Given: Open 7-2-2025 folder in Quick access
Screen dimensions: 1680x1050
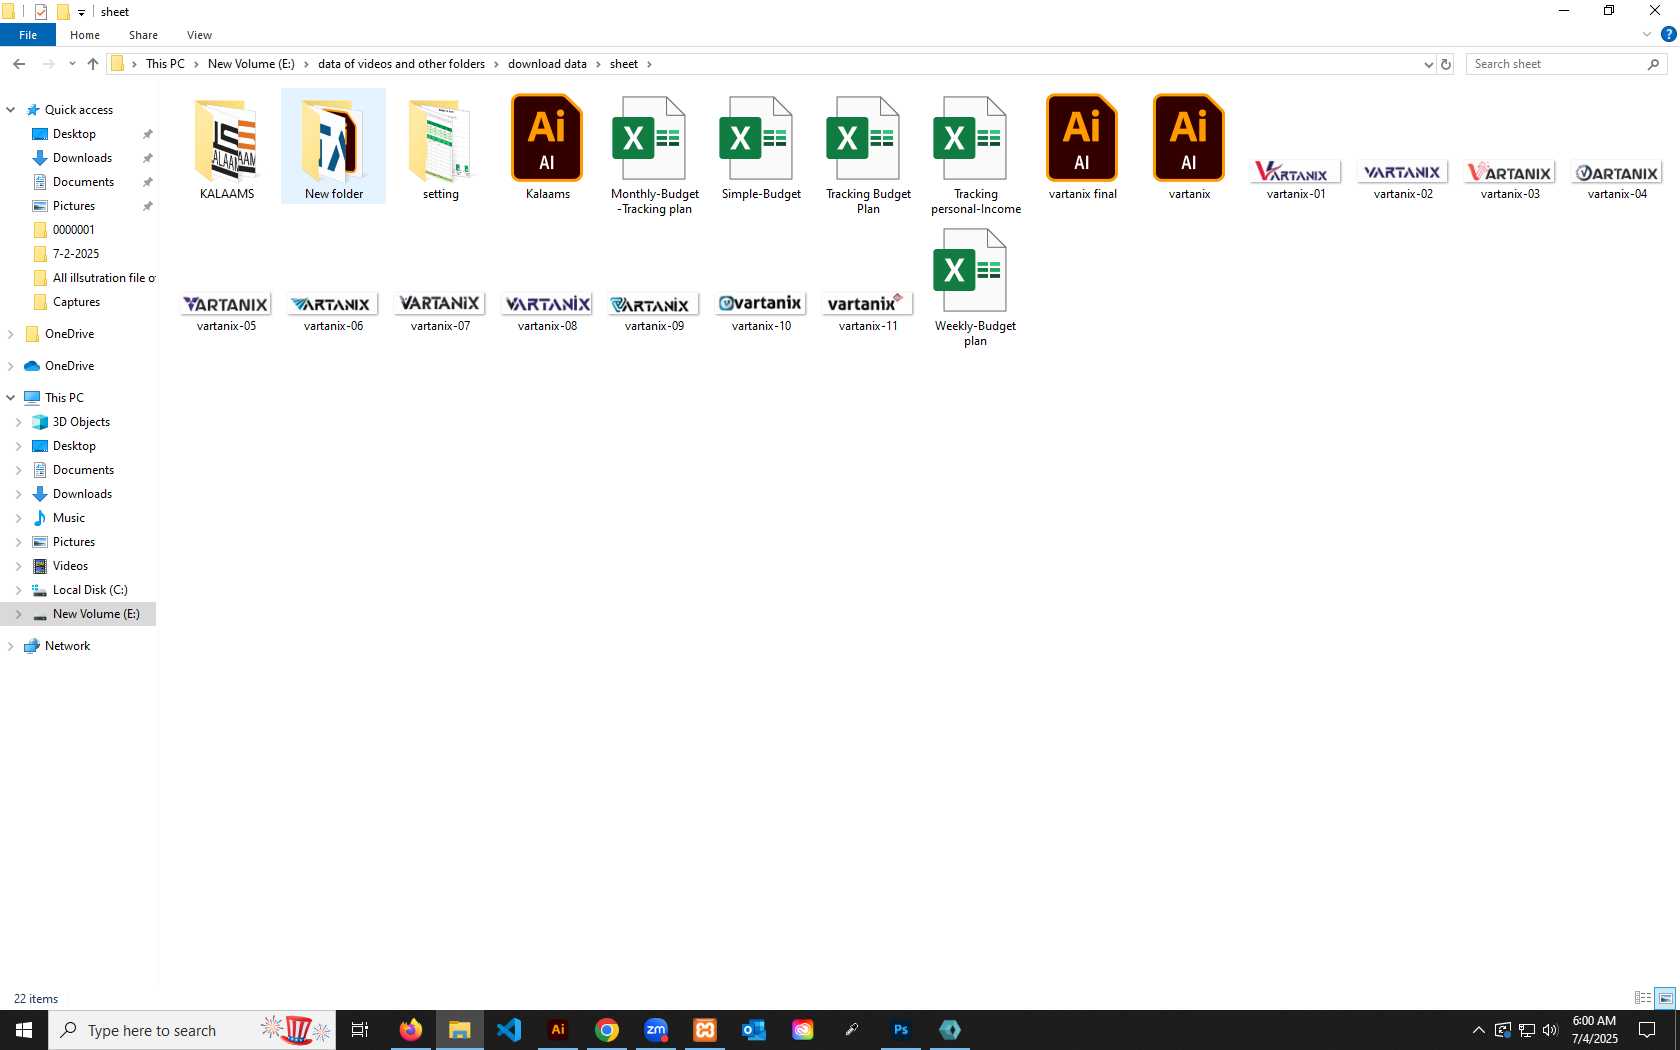Looking at the screenshot, I should point(76,254).
